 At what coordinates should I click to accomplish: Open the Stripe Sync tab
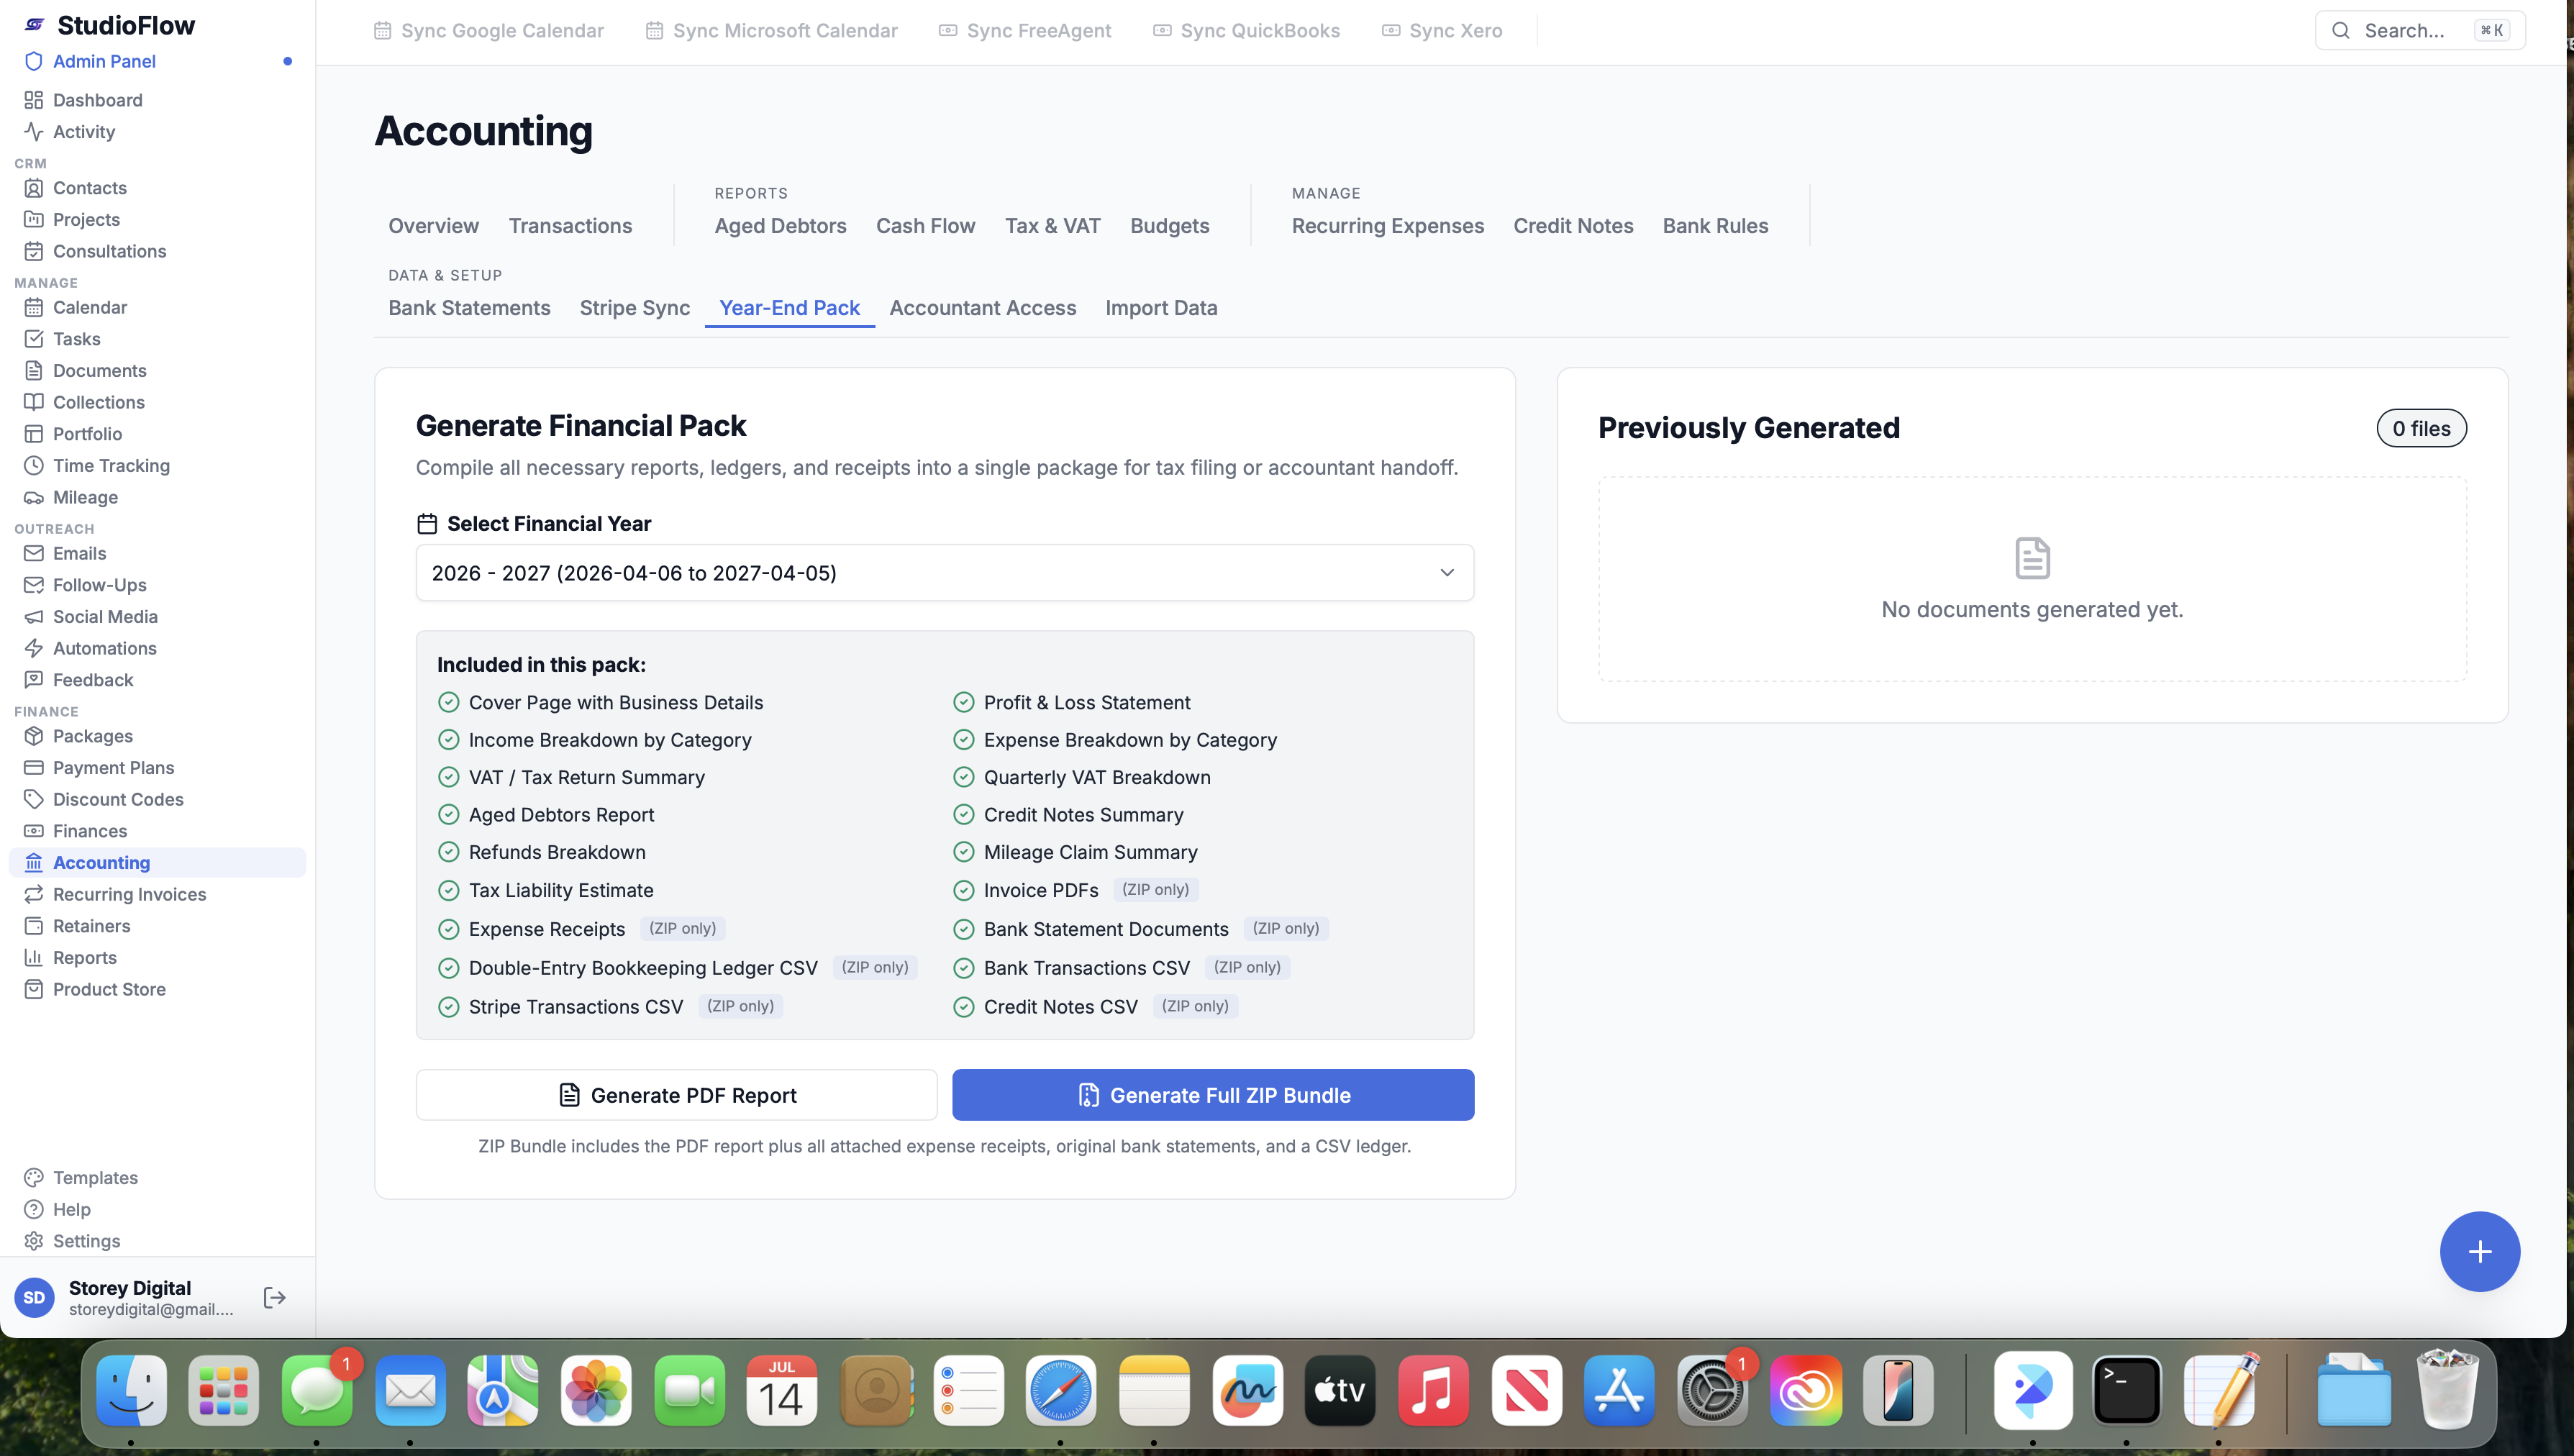point(634,308)
